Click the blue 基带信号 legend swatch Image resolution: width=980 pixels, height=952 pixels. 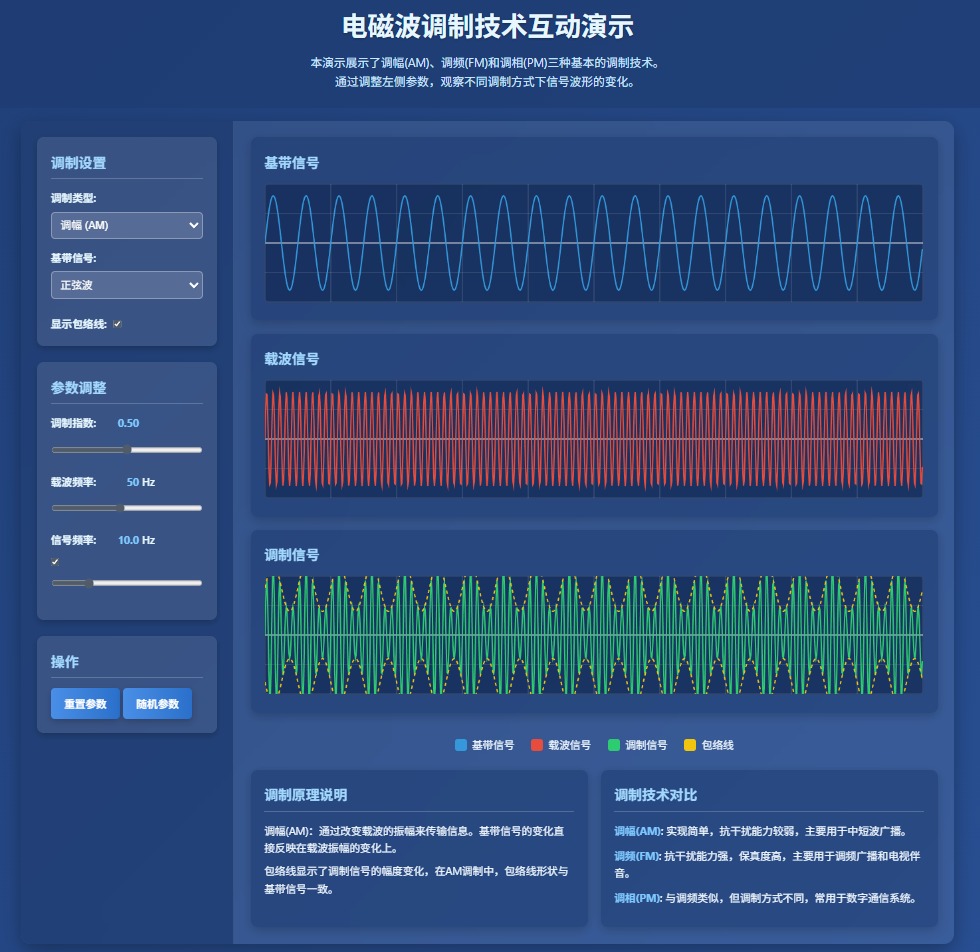[459, 744]
